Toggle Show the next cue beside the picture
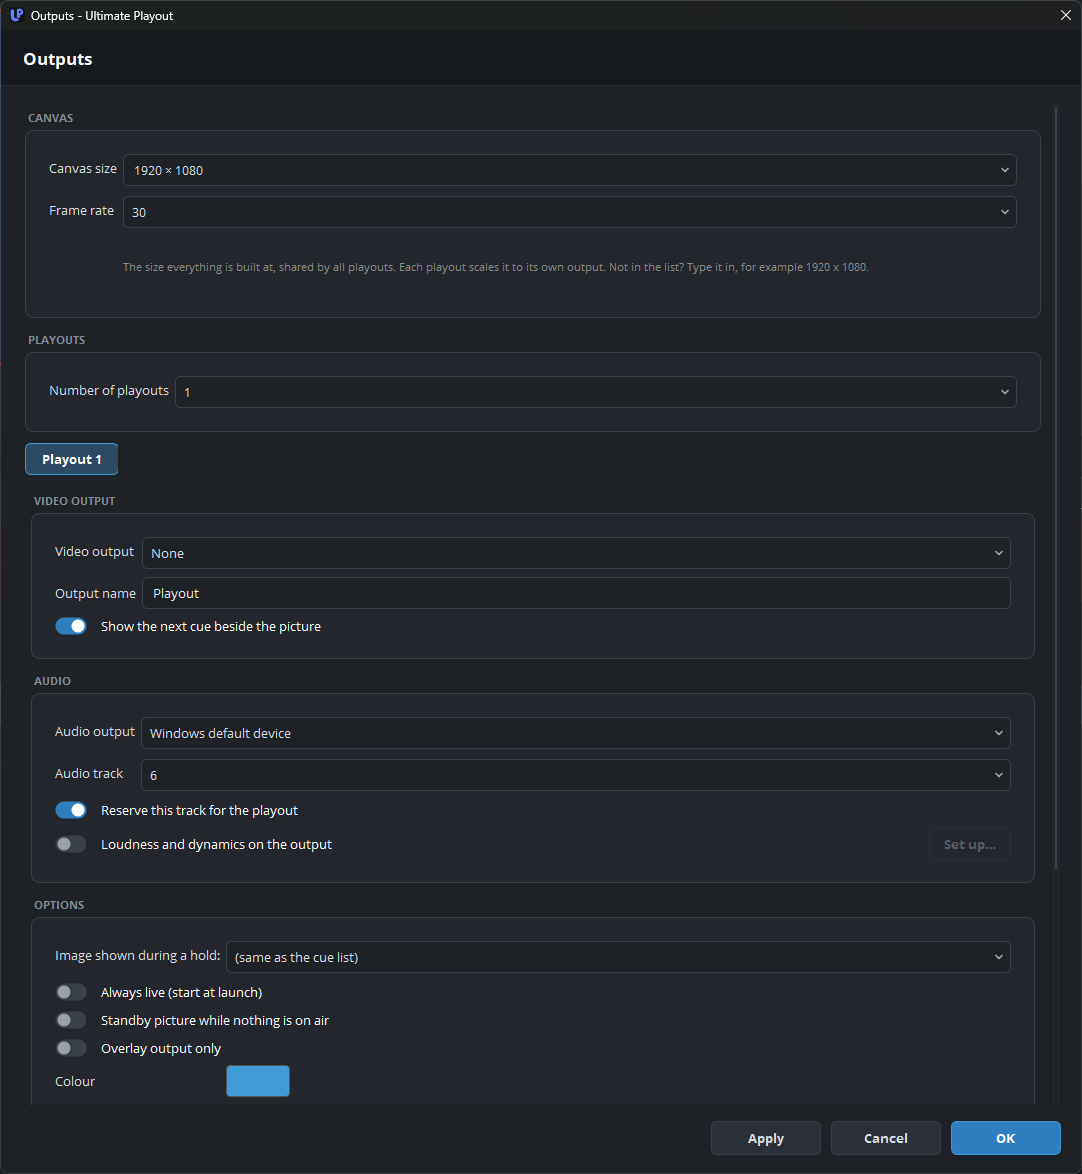 click(x=71, y=626)
